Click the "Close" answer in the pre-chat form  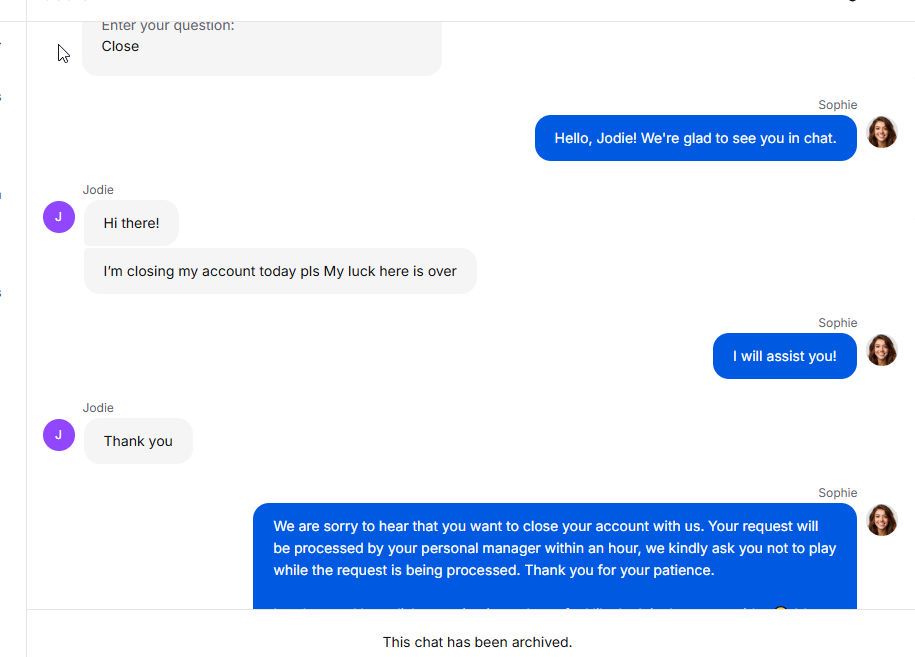click(x=120, y=46)
